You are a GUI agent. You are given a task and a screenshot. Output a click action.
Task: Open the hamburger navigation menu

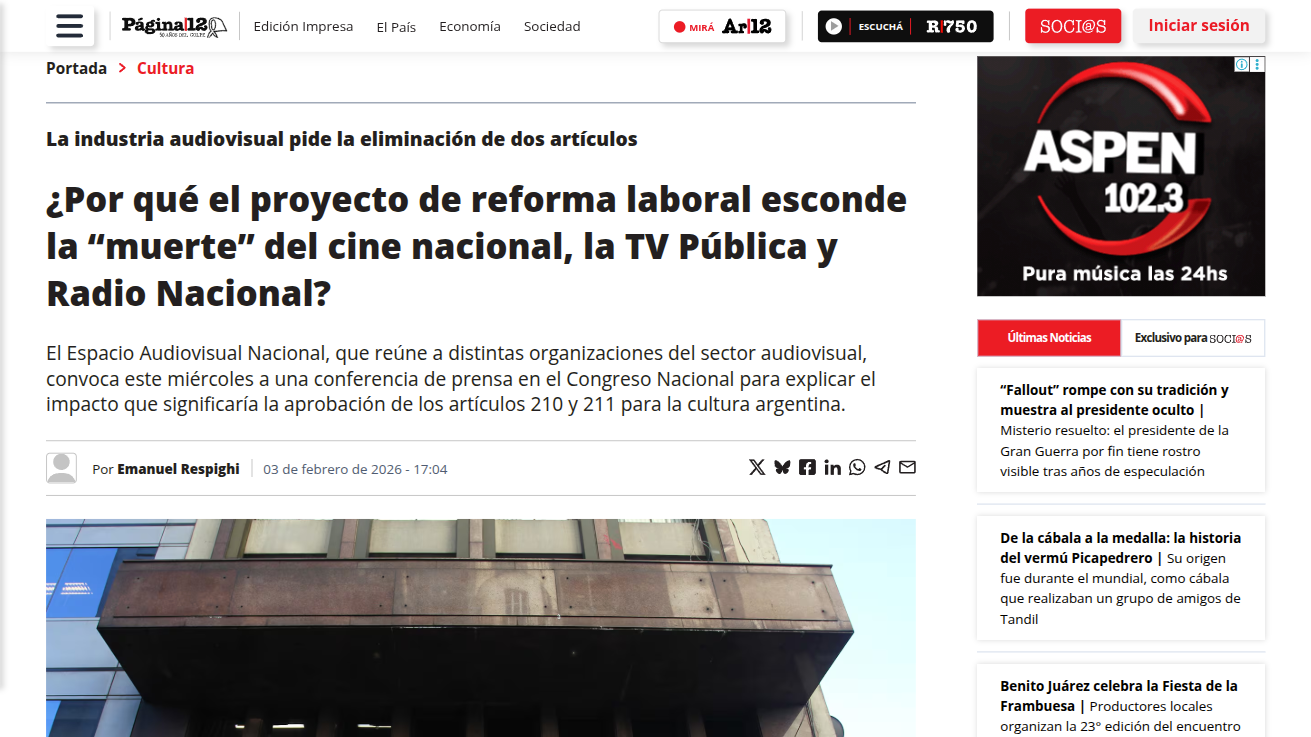[x=70, y=26]
